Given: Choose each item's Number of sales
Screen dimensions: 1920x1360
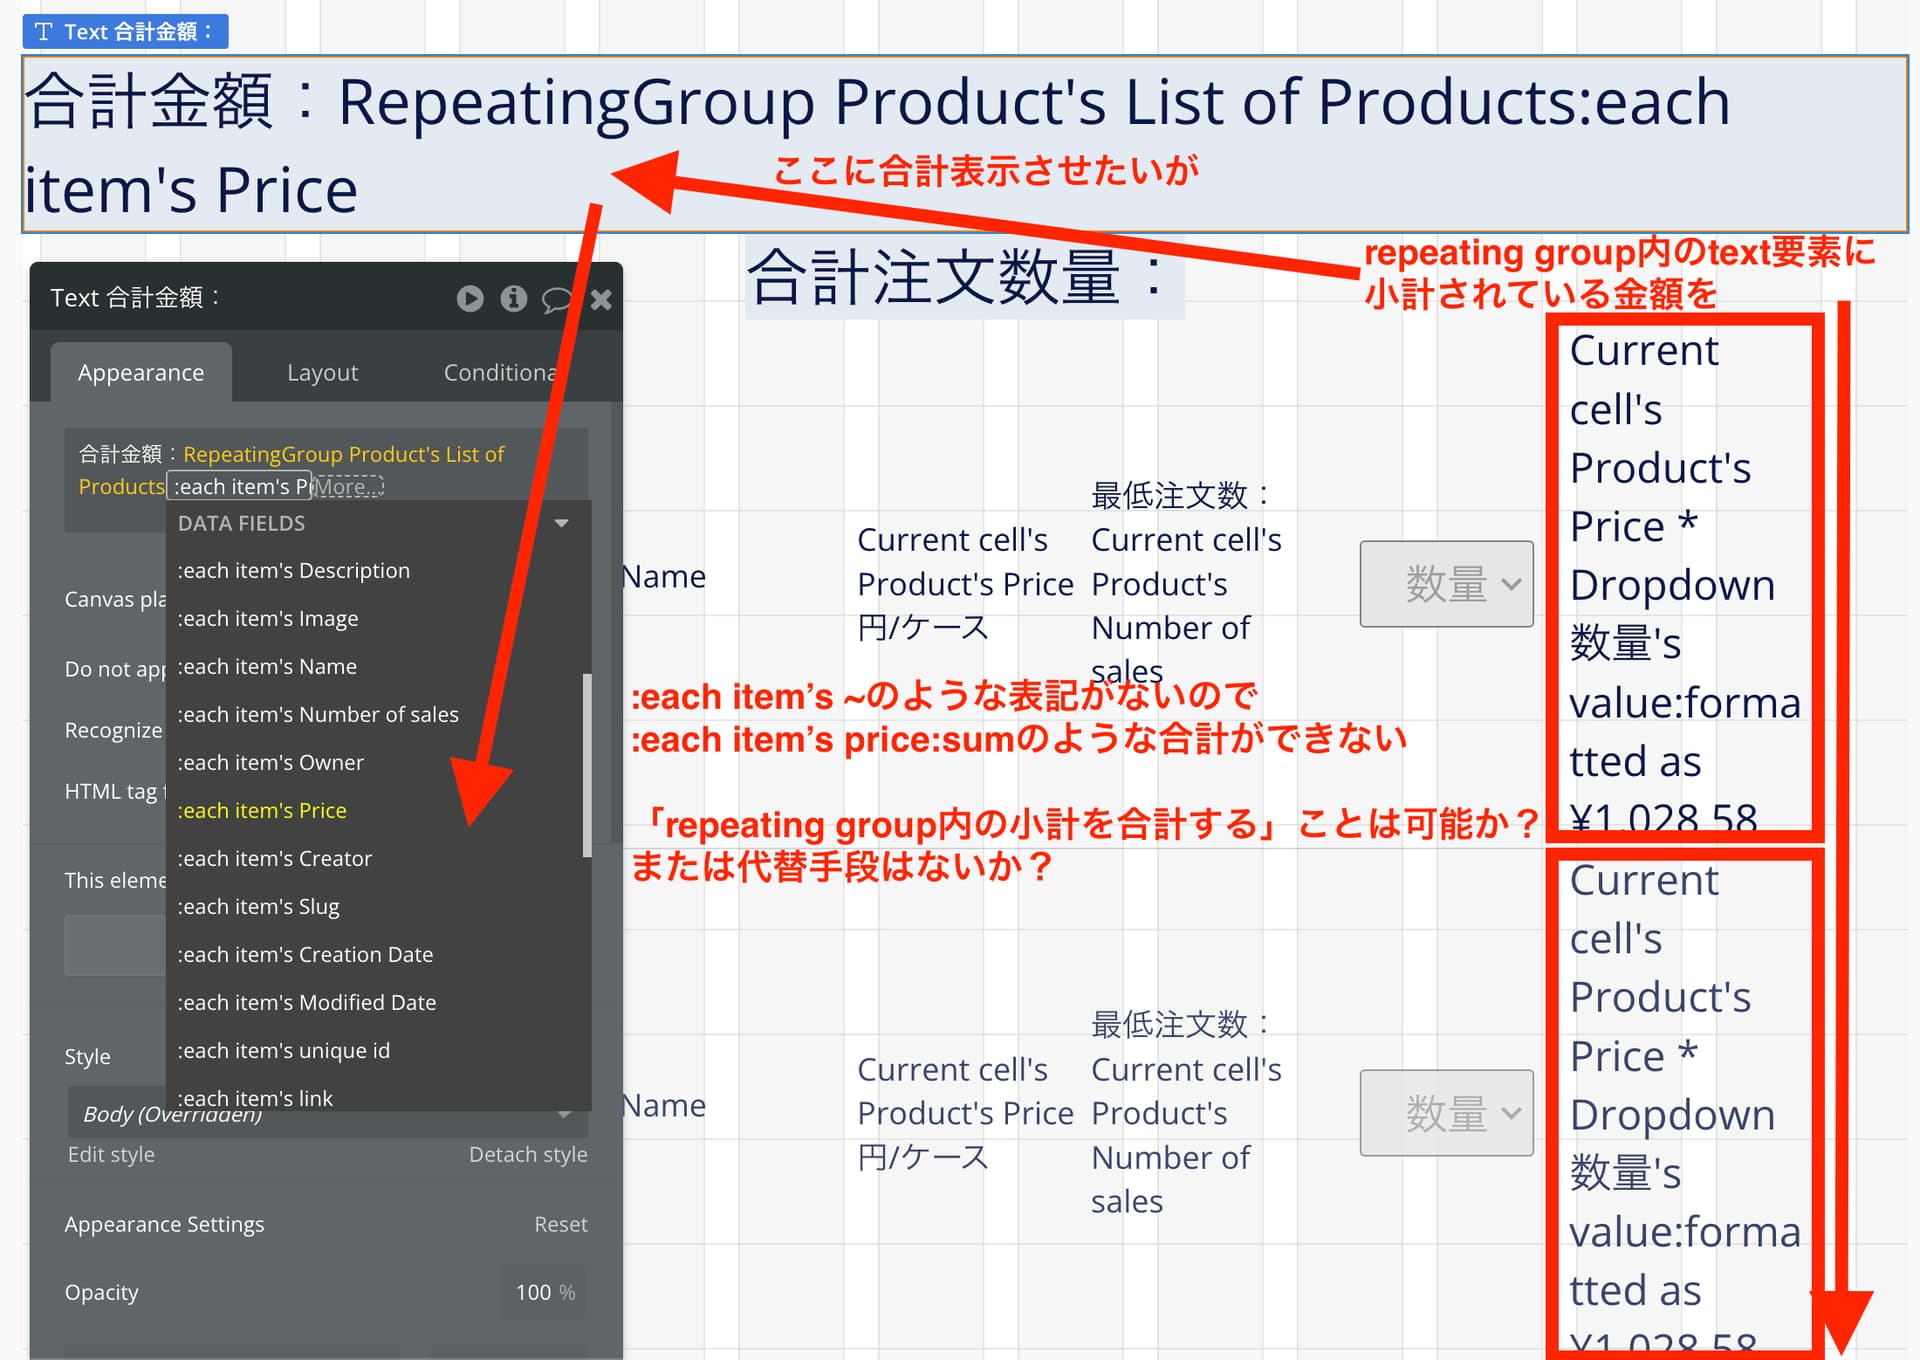Looking at the screenshot, I should click(x=318, y=714).
